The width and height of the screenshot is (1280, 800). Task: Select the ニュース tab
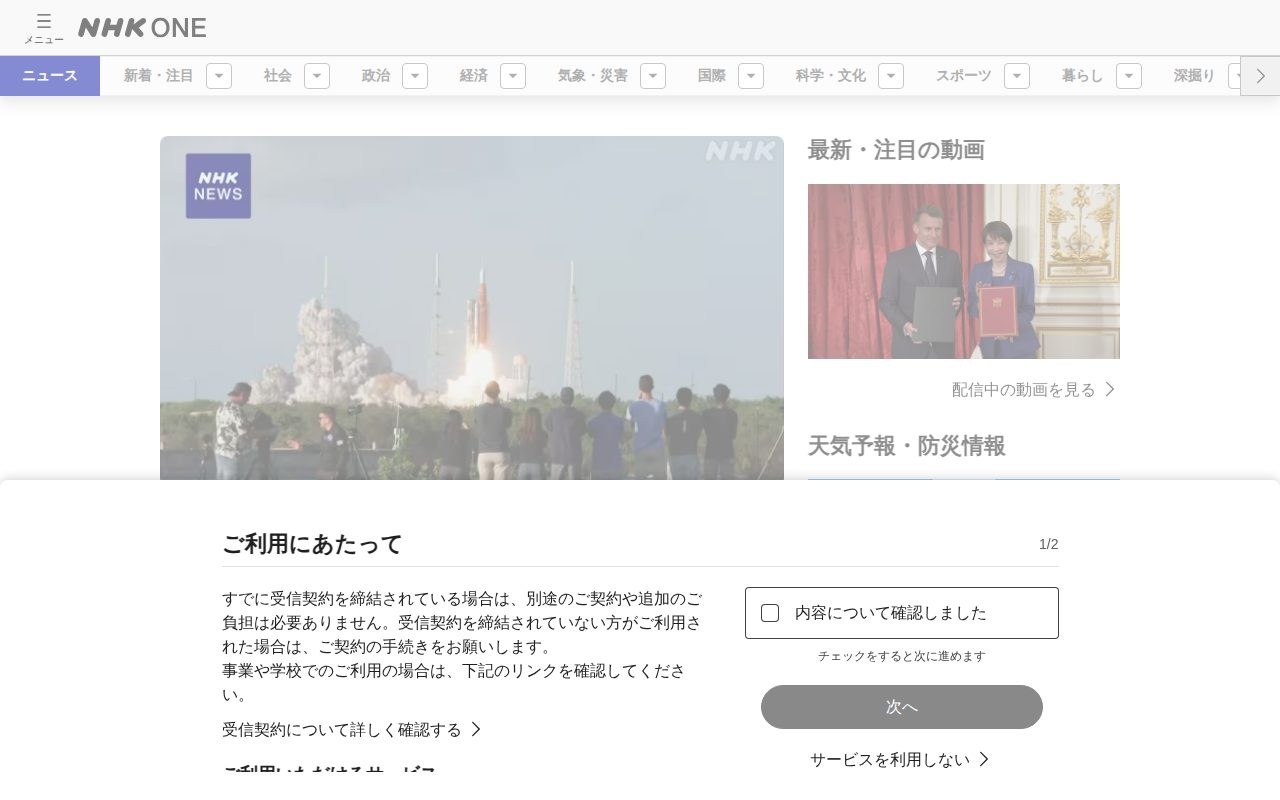pos(50,76)
